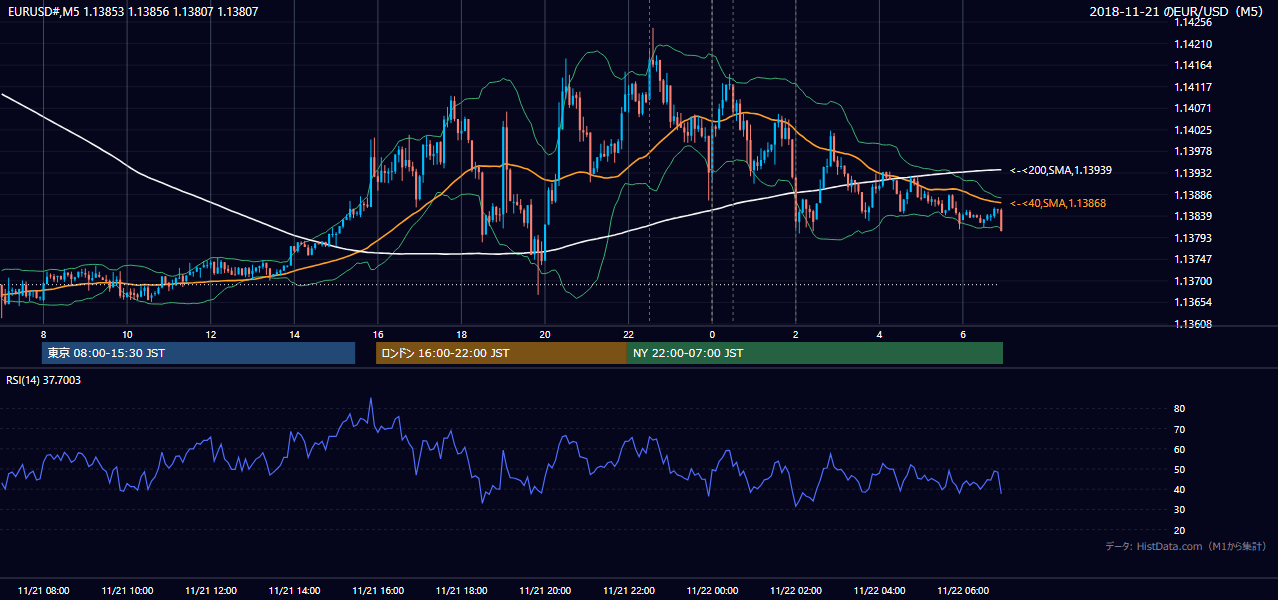Click the NY 22:00-07:00 JST session bar
This screenshot has width=1278, height=600.
pos(815,353)
